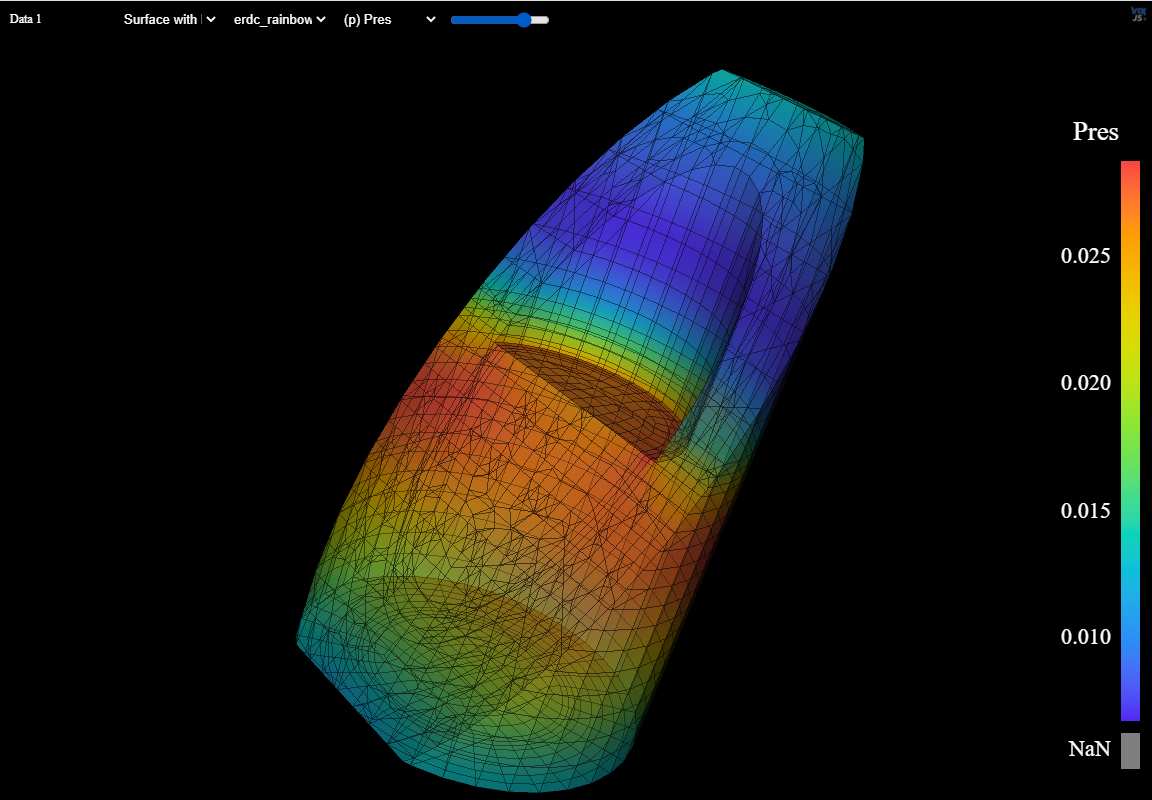
Task: Click the red top end of color bar
Action: click(1130, 168)
